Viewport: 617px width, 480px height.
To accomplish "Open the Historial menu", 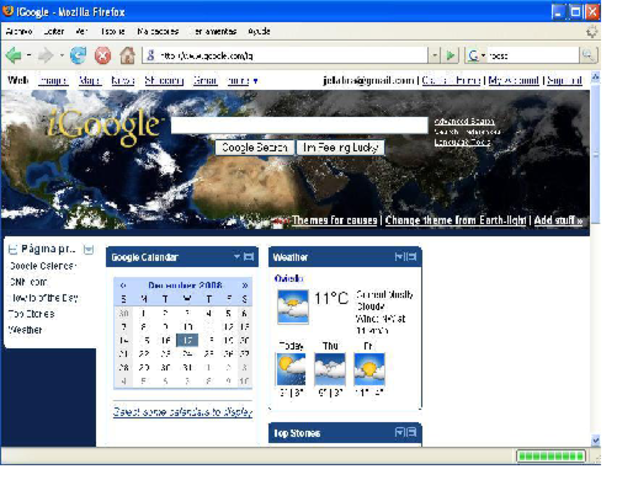I will pos(113,31).
